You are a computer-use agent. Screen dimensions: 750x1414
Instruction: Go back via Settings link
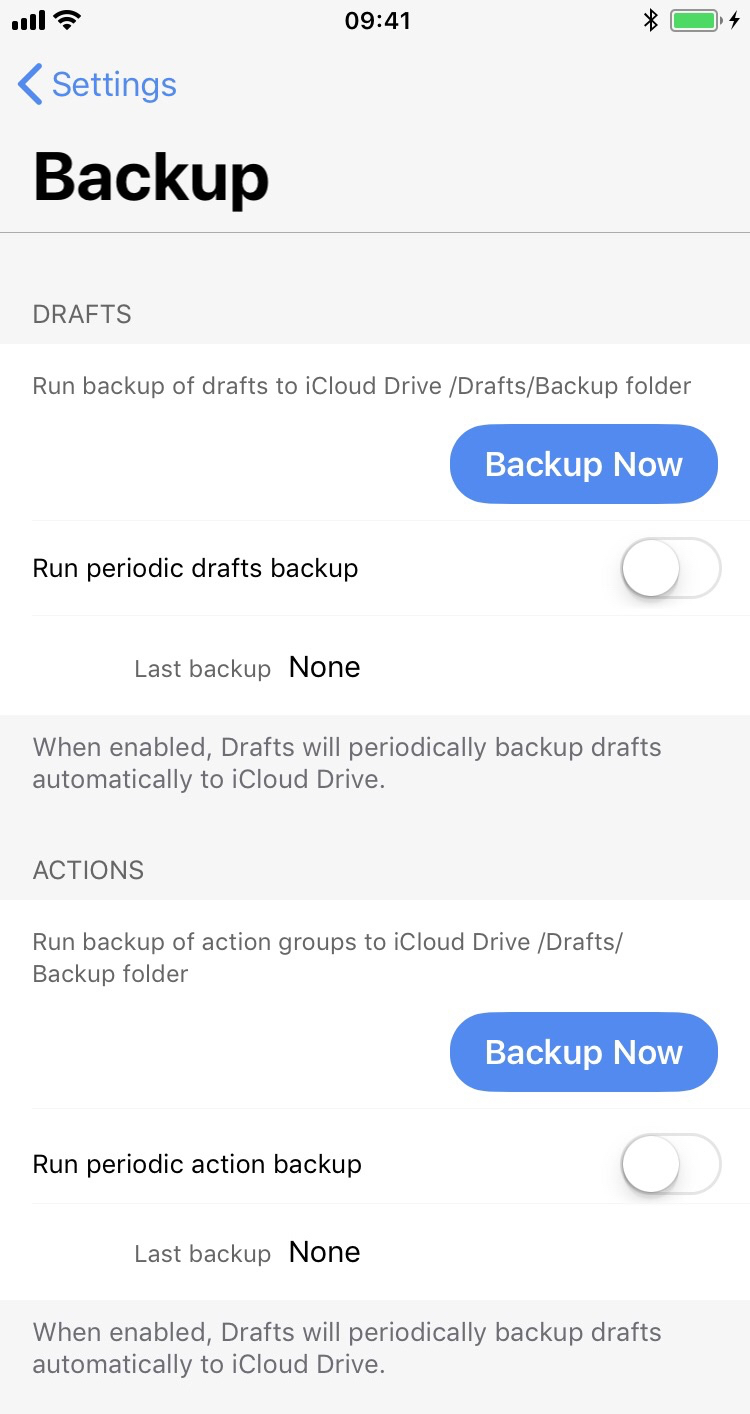[x=113, y=85]
